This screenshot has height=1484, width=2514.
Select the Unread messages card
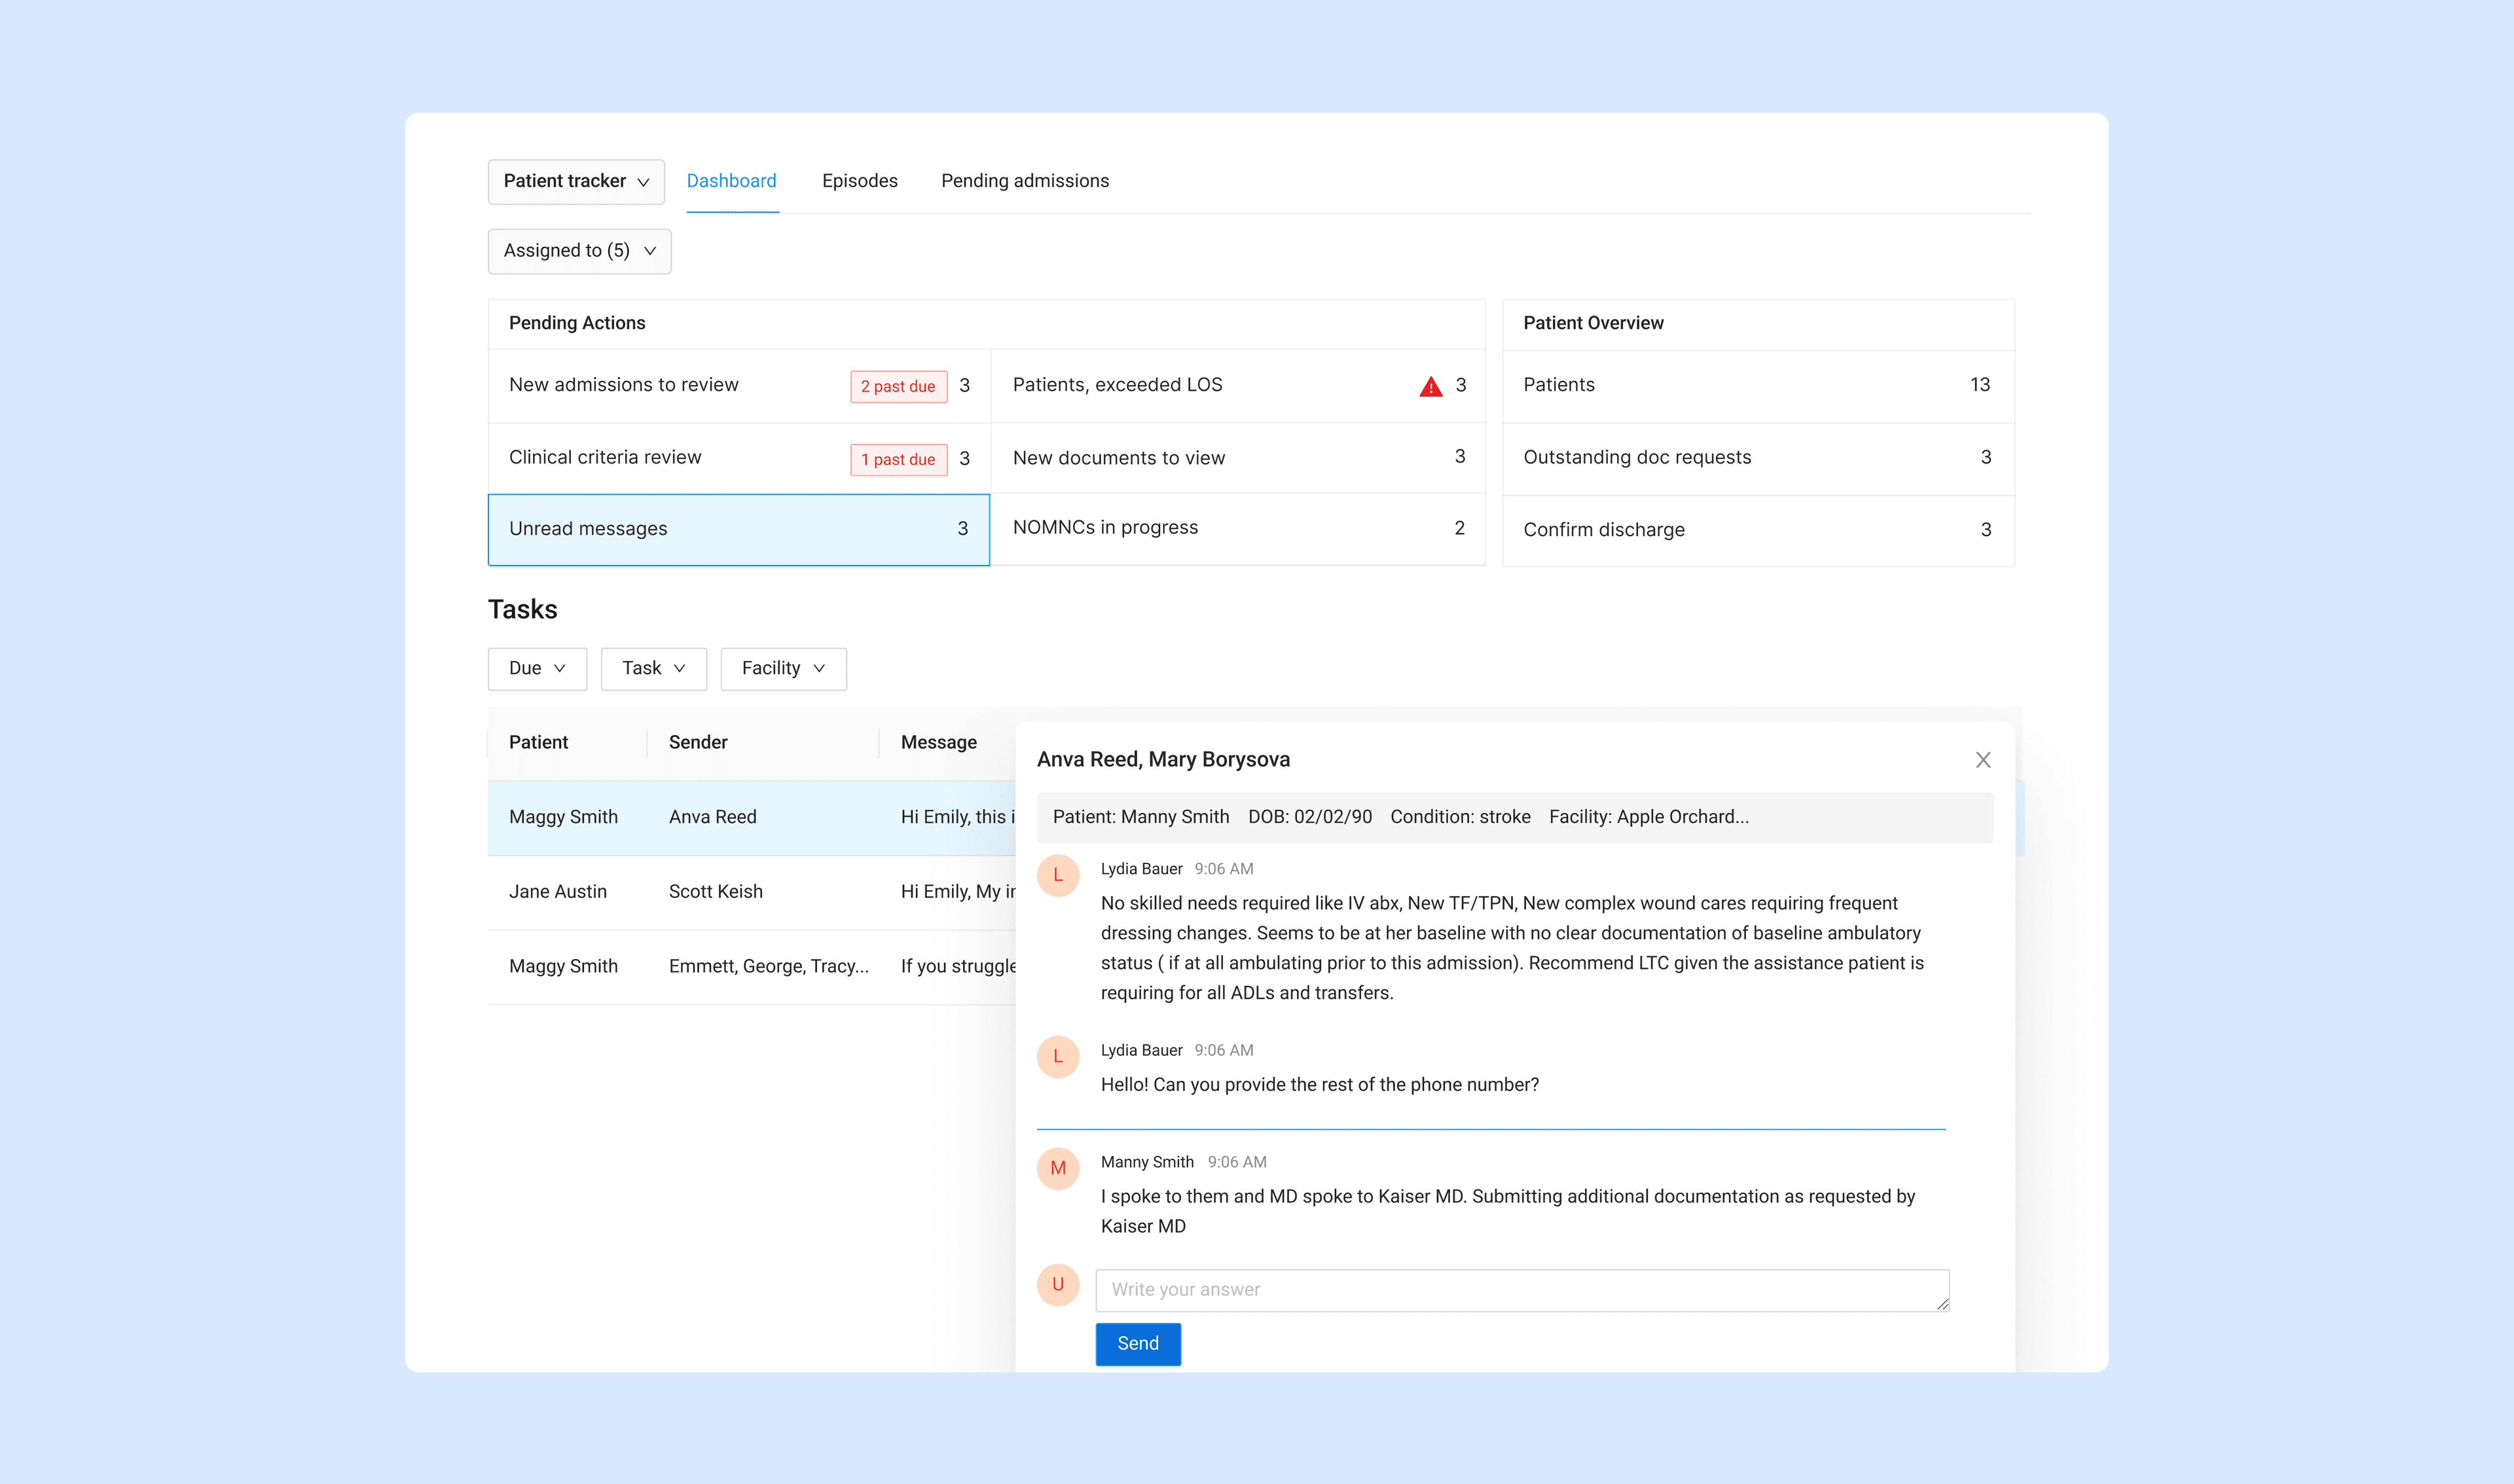coord(738,529)
